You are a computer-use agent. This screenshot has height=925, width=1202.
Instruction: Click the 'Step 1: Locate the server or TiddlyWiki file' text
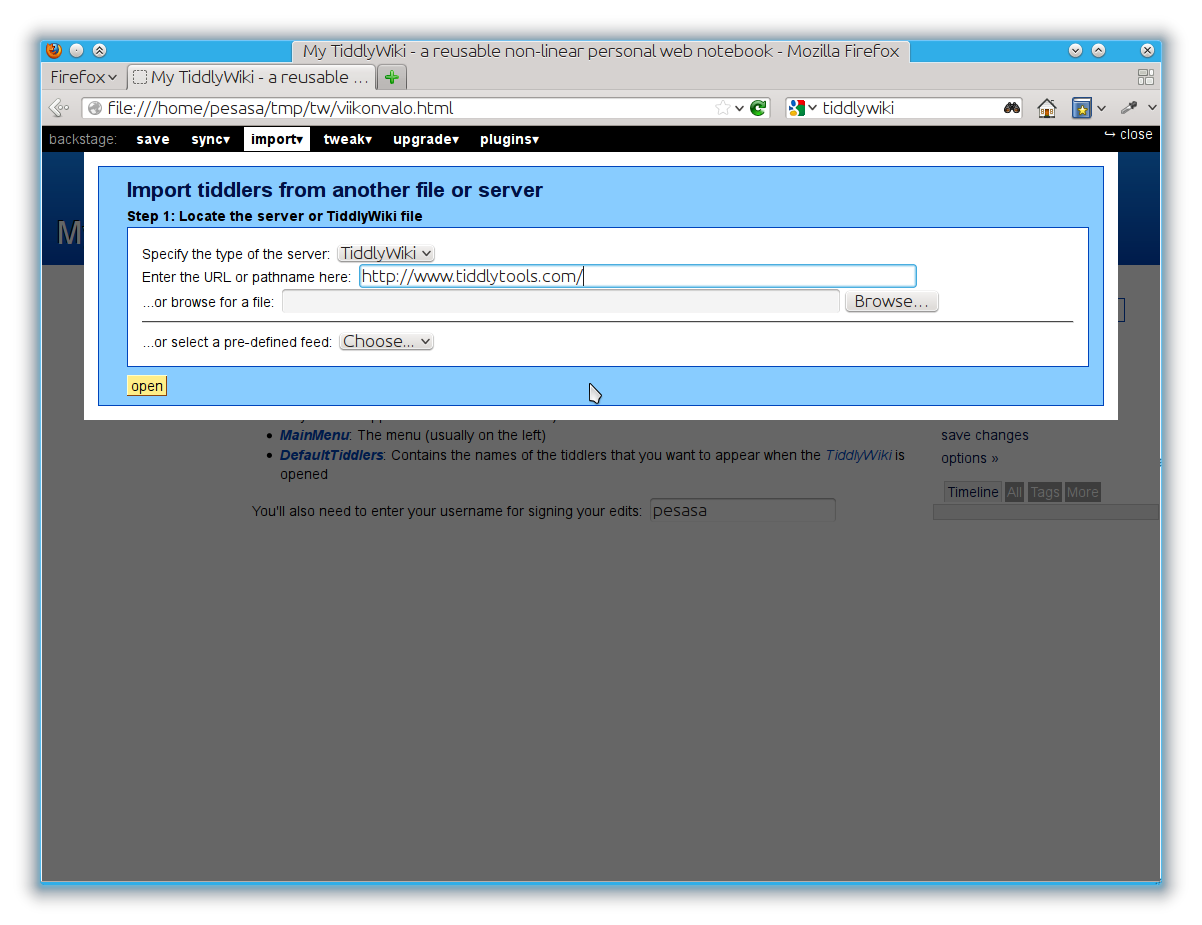pos(275,216)
